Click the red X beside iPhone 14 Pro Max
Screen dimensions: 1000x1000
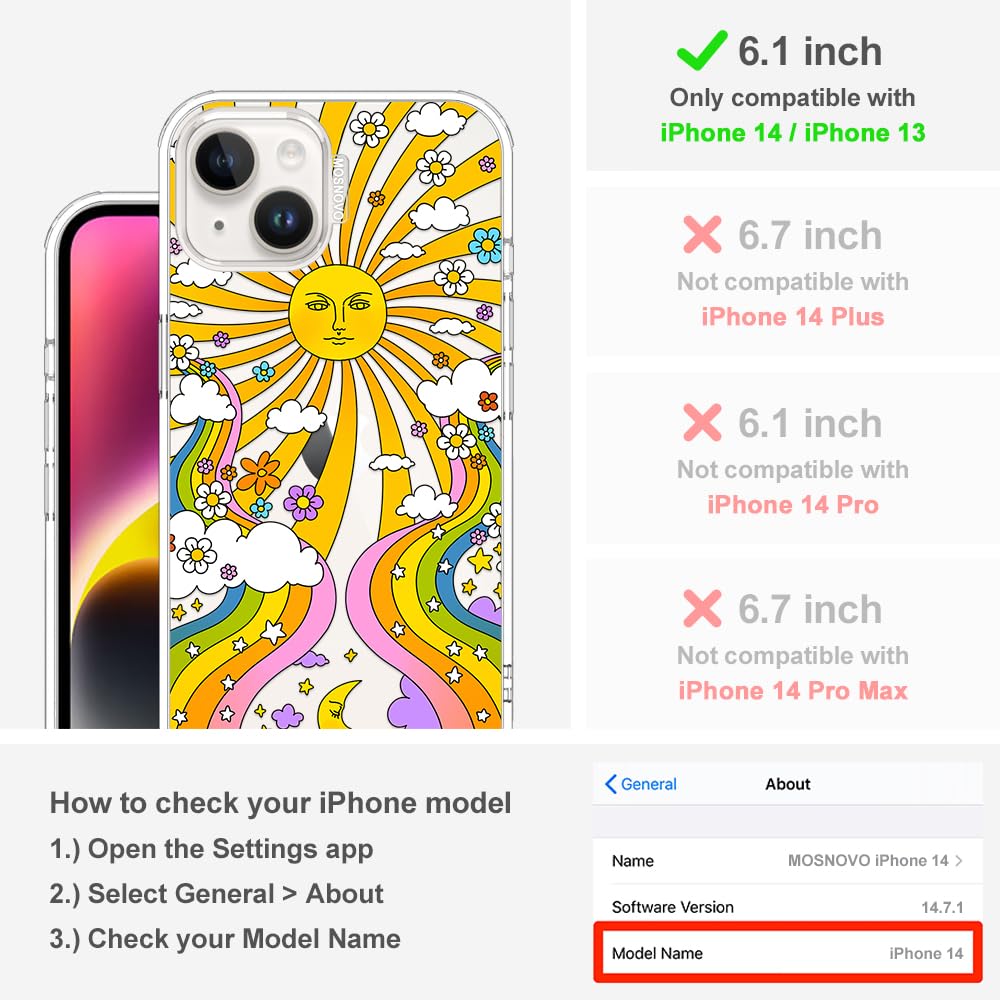click(x=702, y=608)
